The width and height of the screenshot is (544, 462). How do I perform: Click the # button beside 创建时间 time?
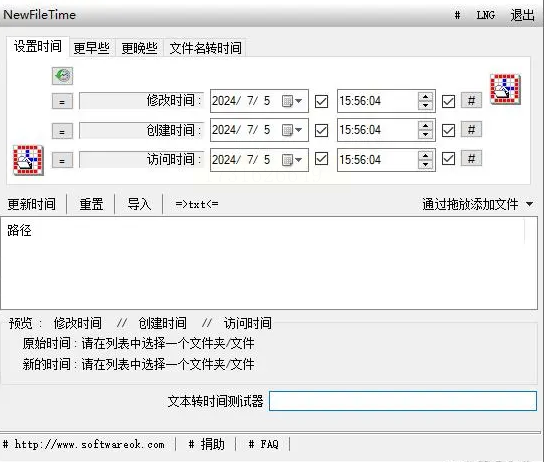pyautogui.click(x=471, y=130)
